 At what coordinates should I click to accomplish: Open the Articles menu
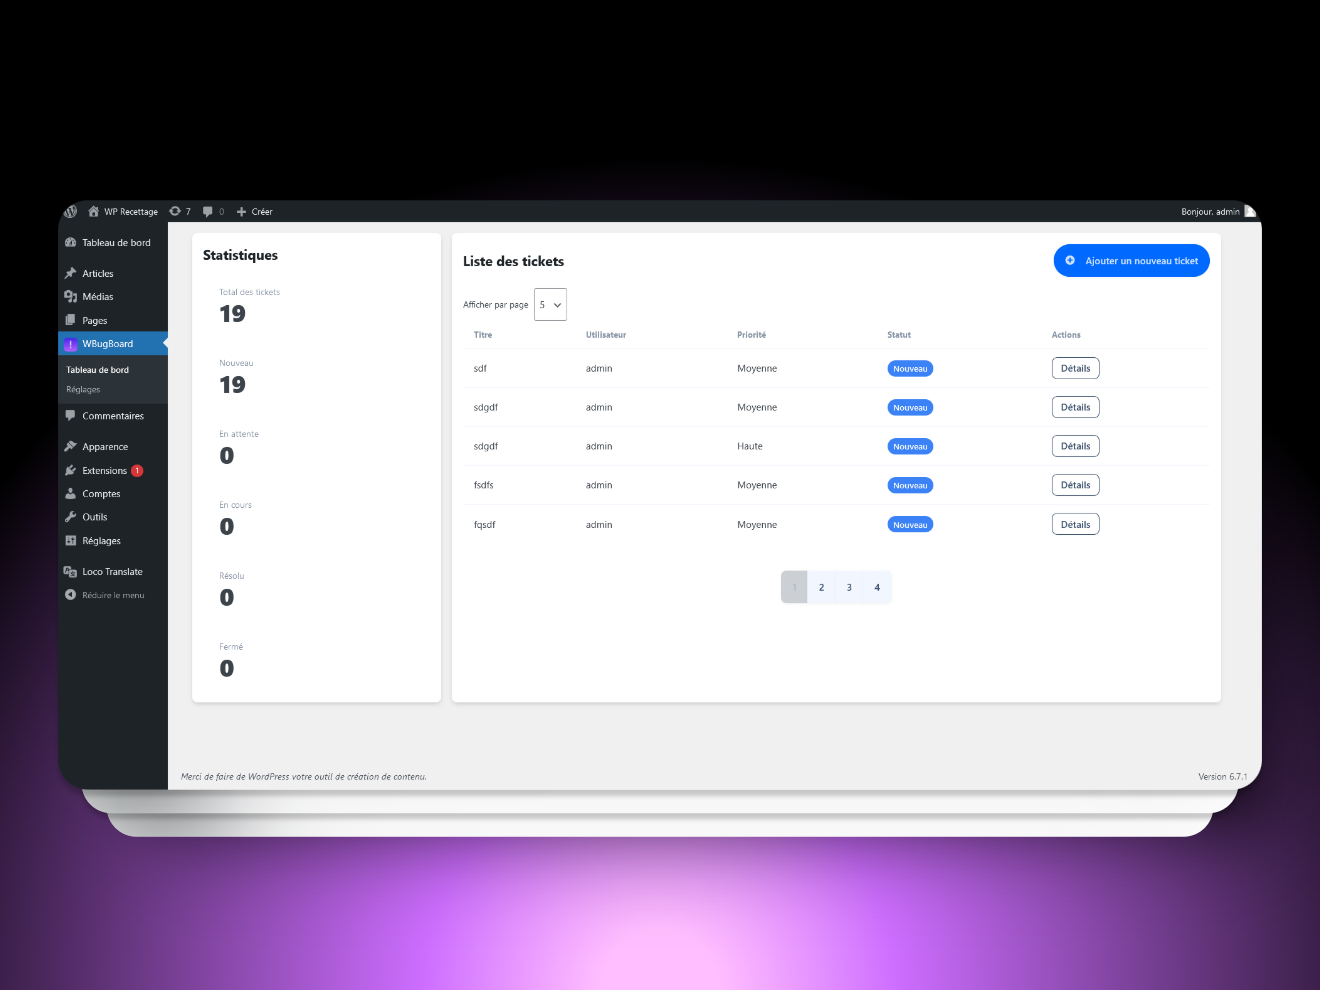coord(113,274)
